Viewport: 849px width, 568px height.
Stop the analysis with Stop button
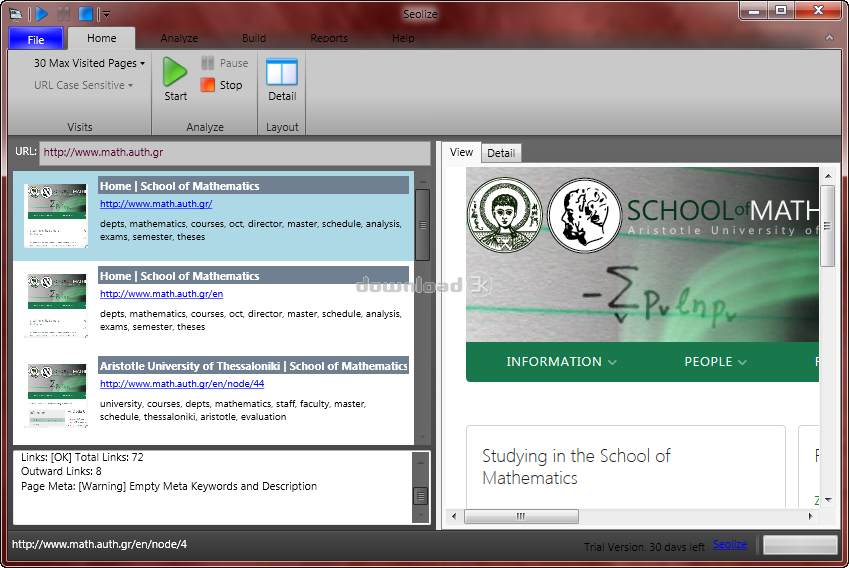[221, 85]
